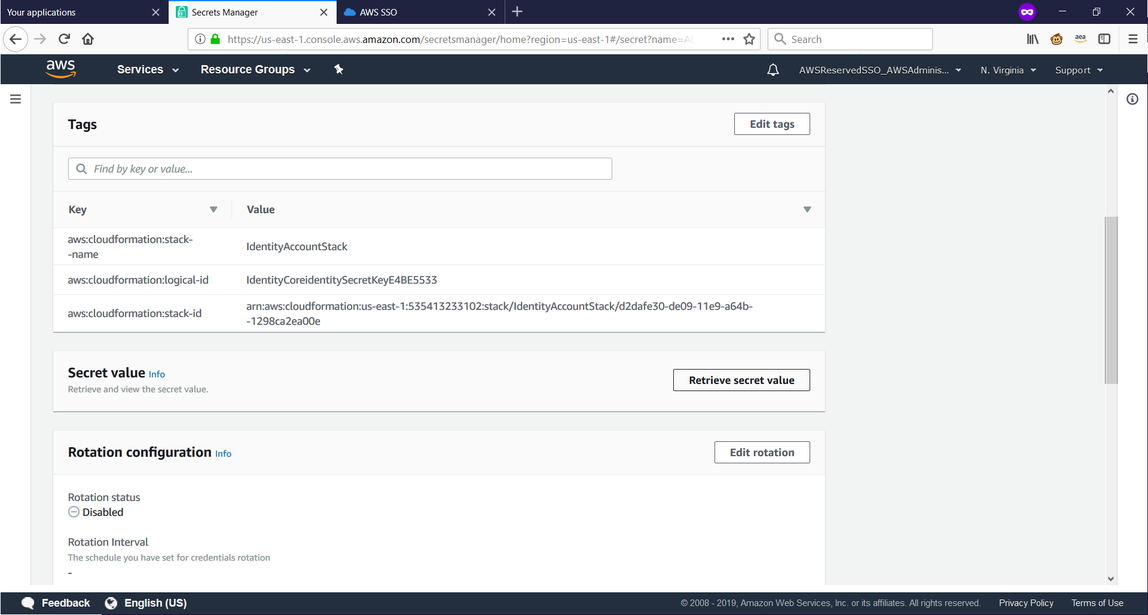Click the Feedback speech bubble icon
1148x615 pixels.
[x=28, y=603]
